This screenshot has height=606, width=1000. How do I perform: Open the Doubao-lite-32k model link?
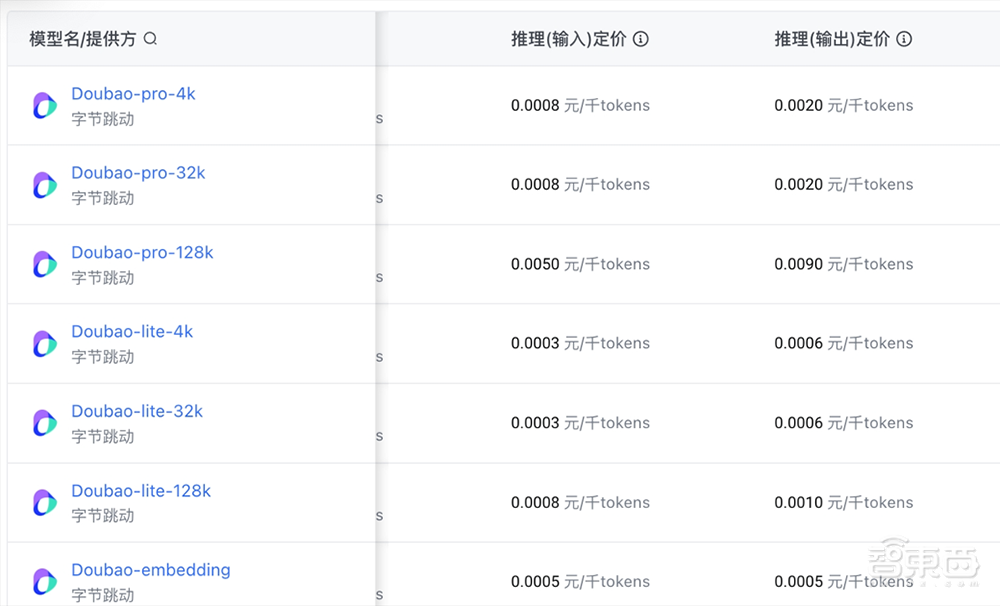click(137, 411)
